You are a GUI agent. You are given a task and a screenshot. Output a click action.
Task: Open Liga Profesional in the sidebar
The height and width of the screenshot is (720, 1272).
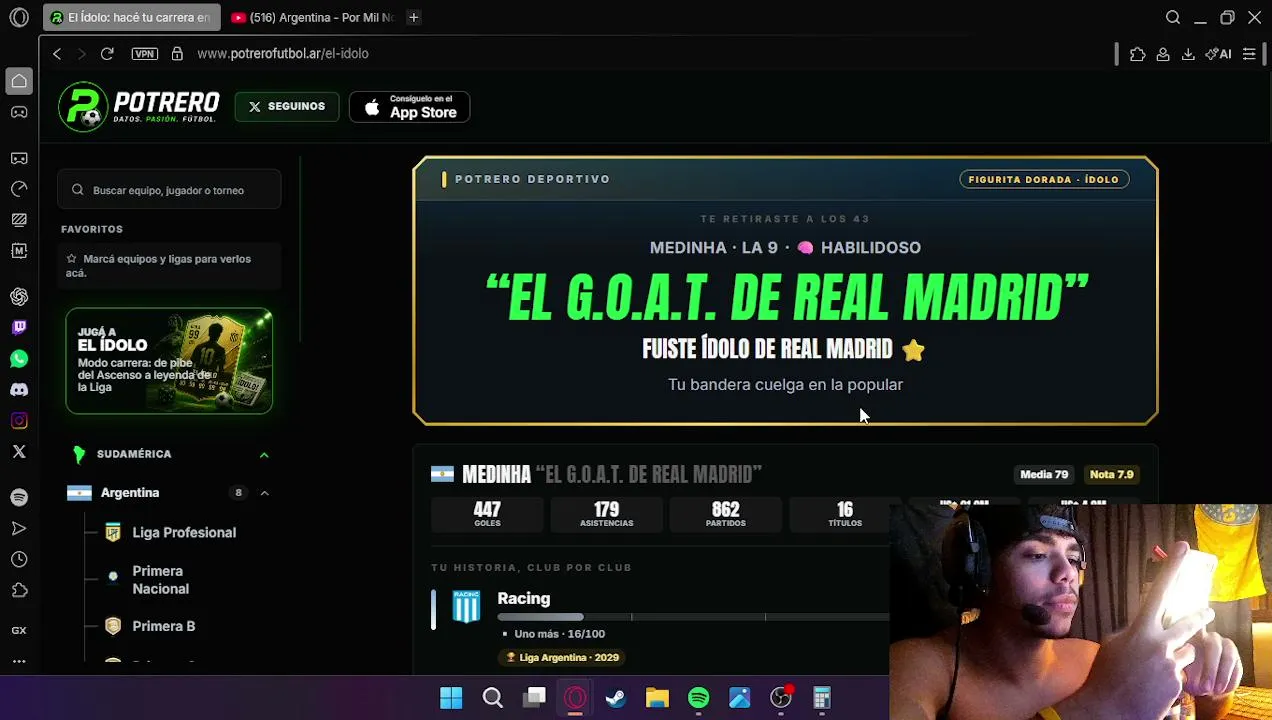(184, 532)
